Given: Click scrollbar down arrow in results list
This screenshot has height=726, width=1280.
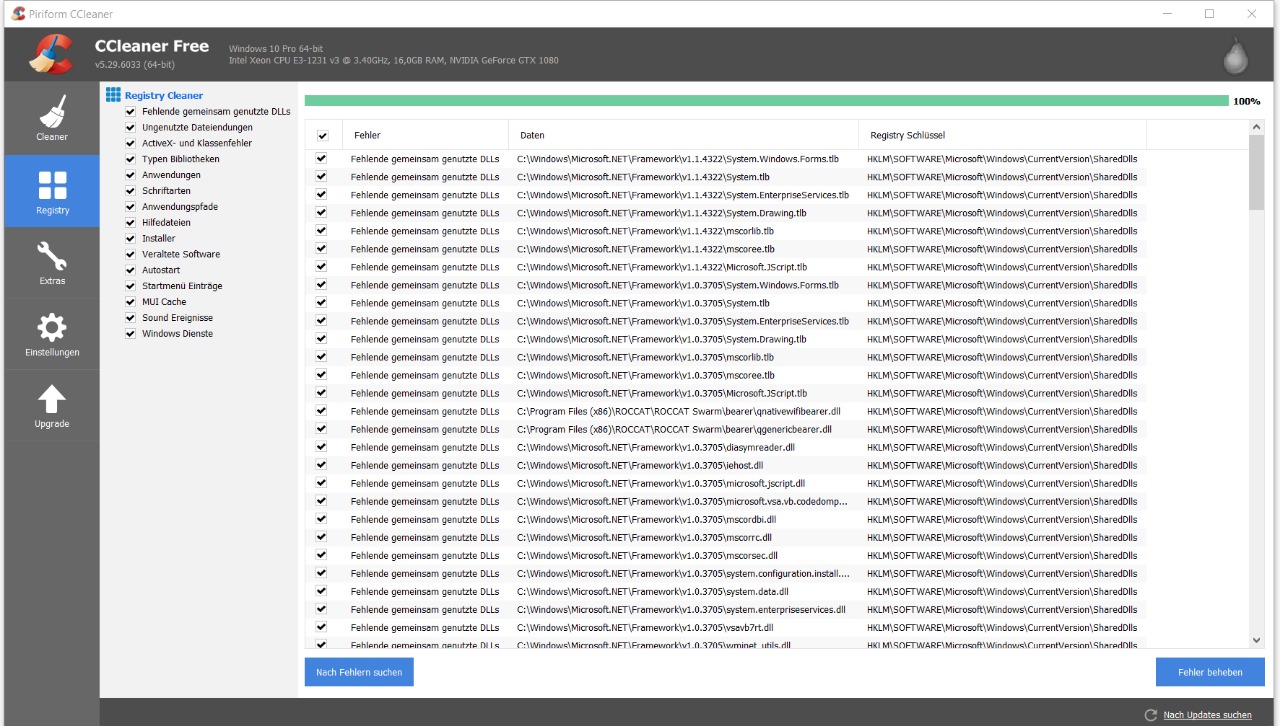Looking at the screenshot, I should (1257, 640).
